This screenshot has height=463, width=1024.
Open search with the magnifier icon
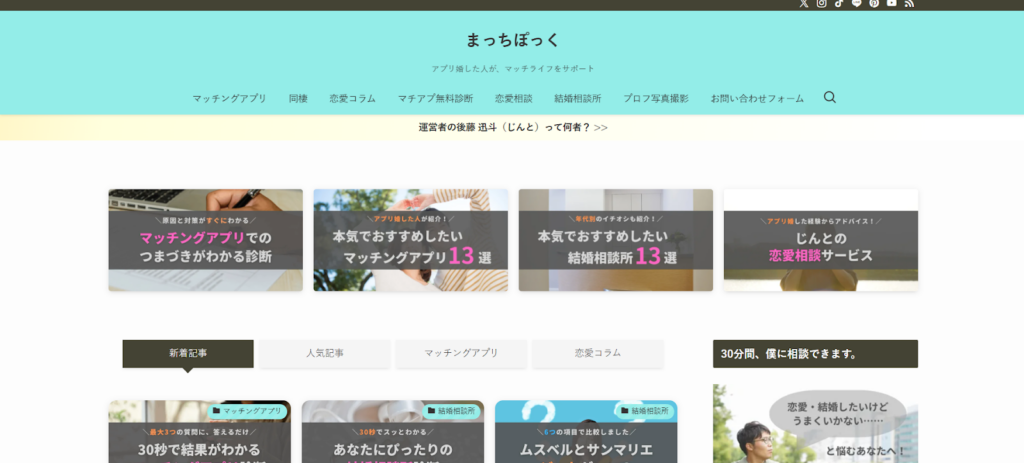830,98
